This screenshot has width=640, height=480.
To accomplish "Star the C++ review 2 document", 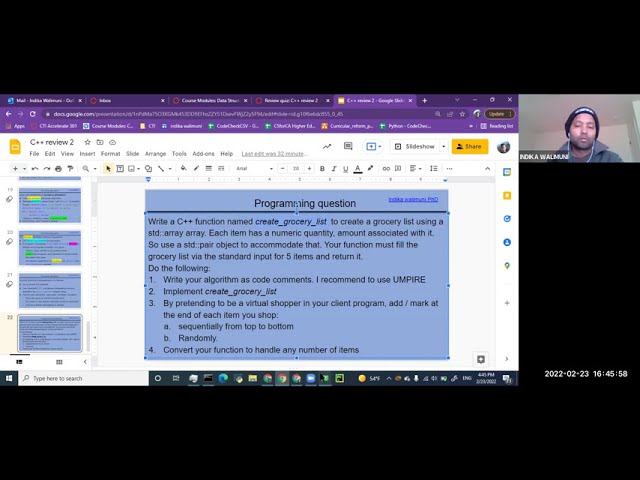I will coord(87,142).
